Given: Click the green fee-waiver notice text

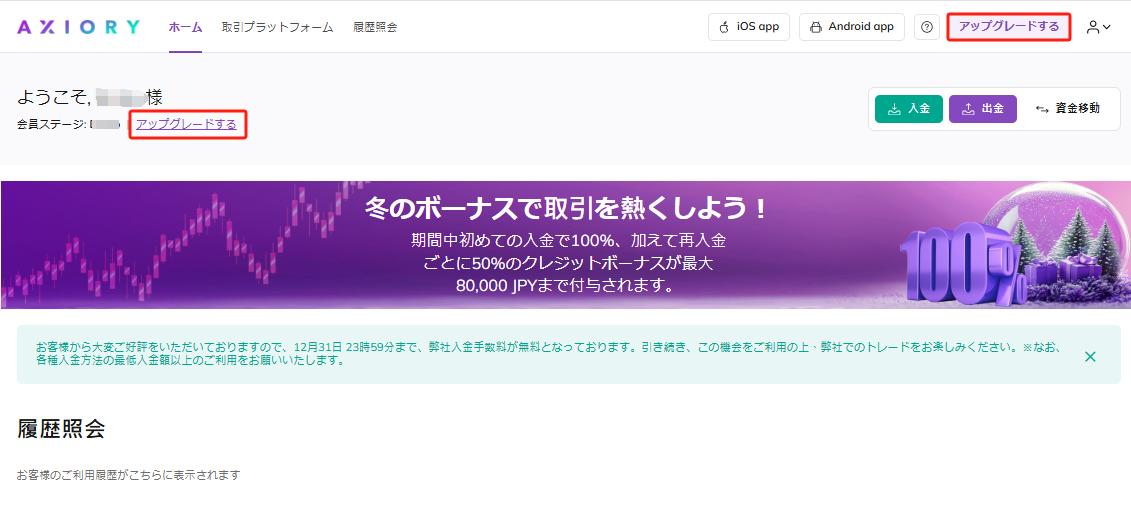Looking at the screenshot, I should tap(540, 354).
